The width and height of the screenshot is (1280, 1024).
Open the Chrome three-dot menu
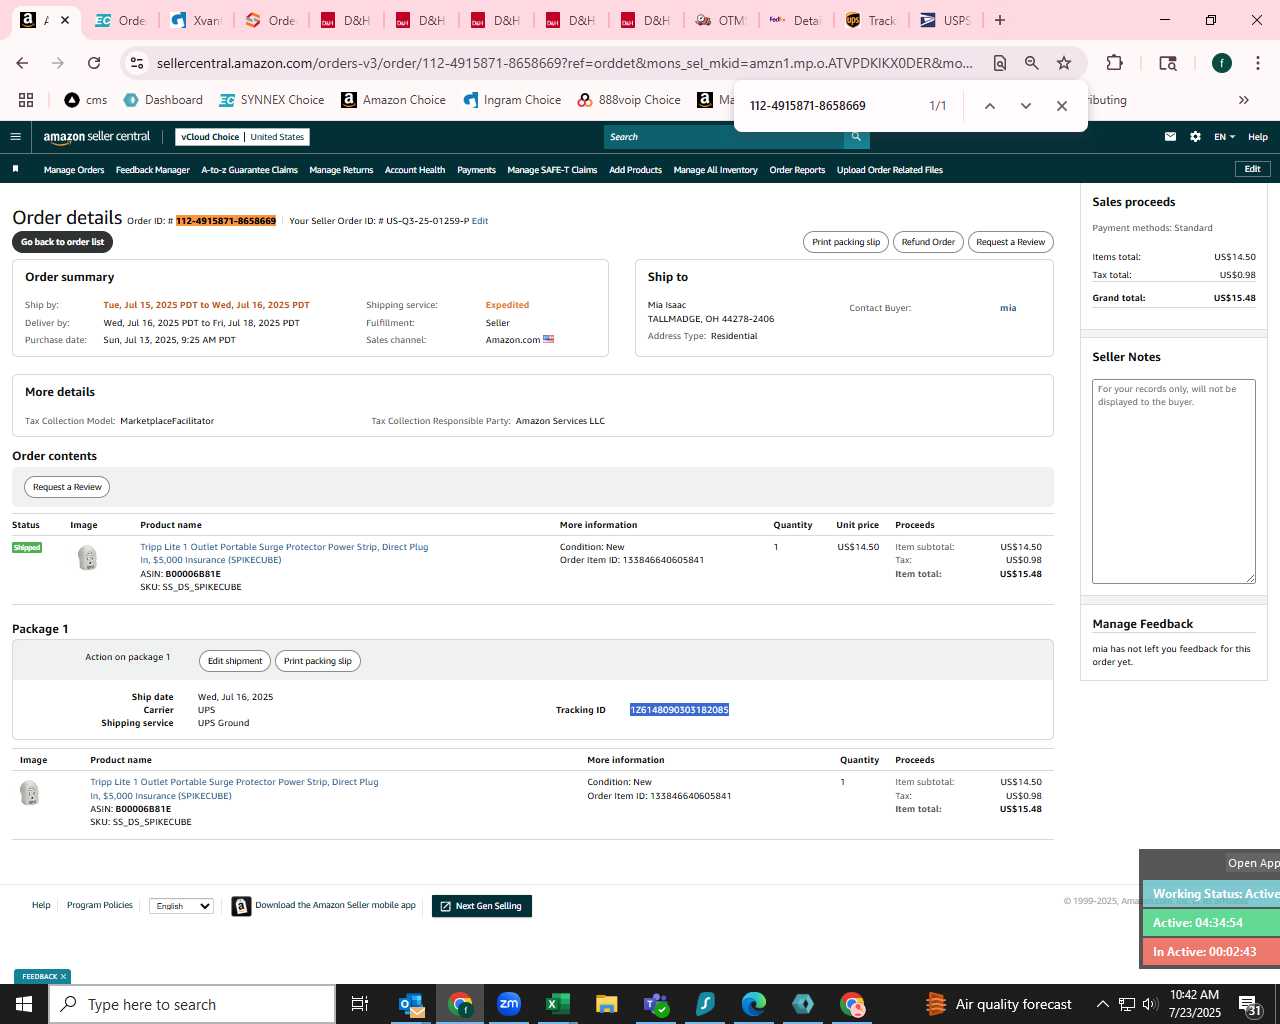1257,63
